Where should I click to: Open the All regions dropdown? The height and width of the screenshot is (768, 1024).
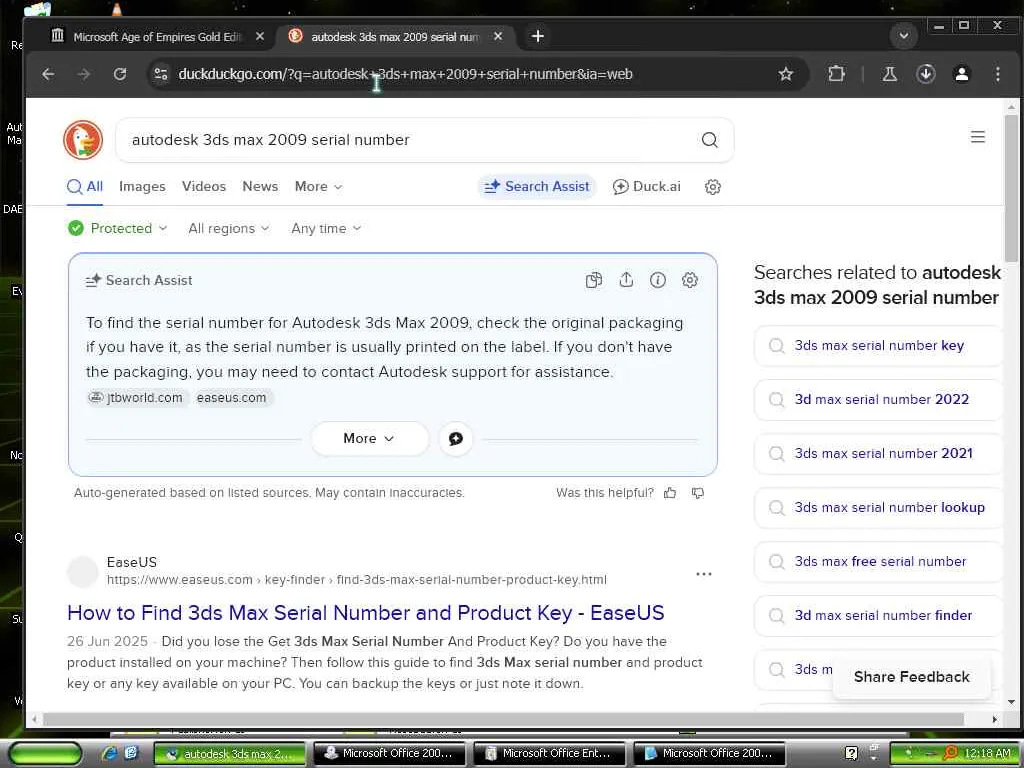point(229,229)
